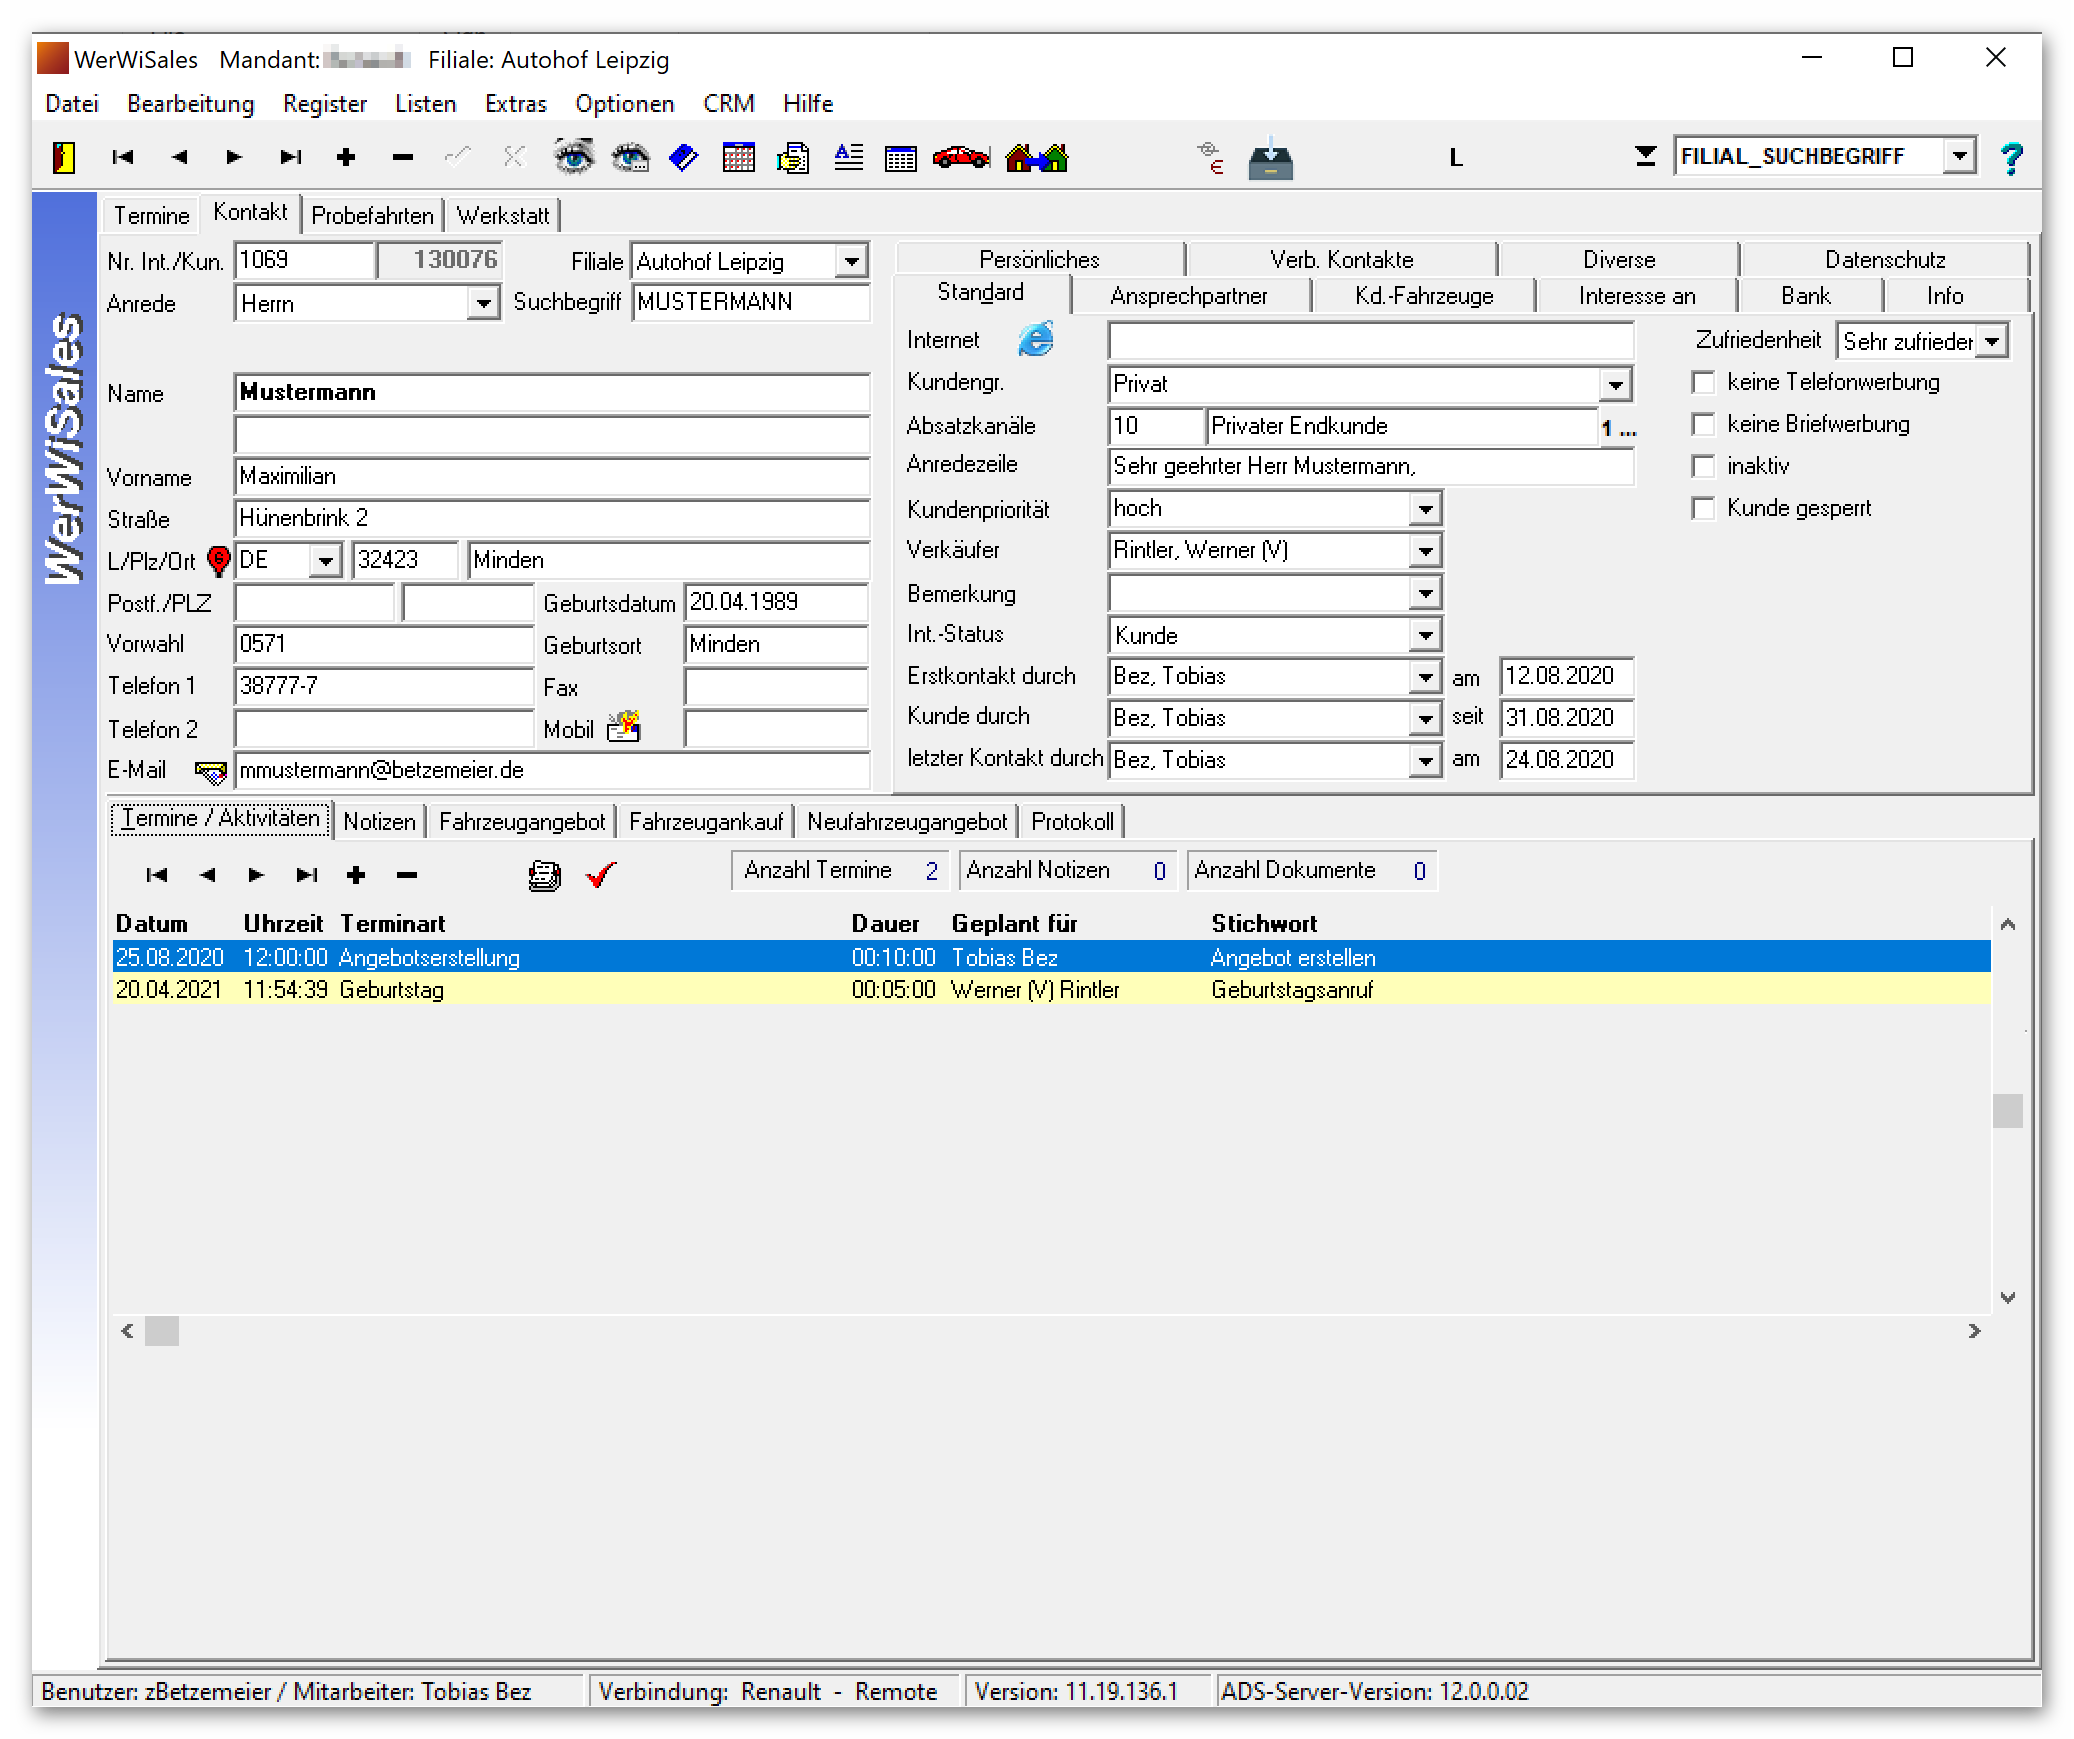Open the Anrede dropdown
2074x1739 pixels.
point(483,303)
